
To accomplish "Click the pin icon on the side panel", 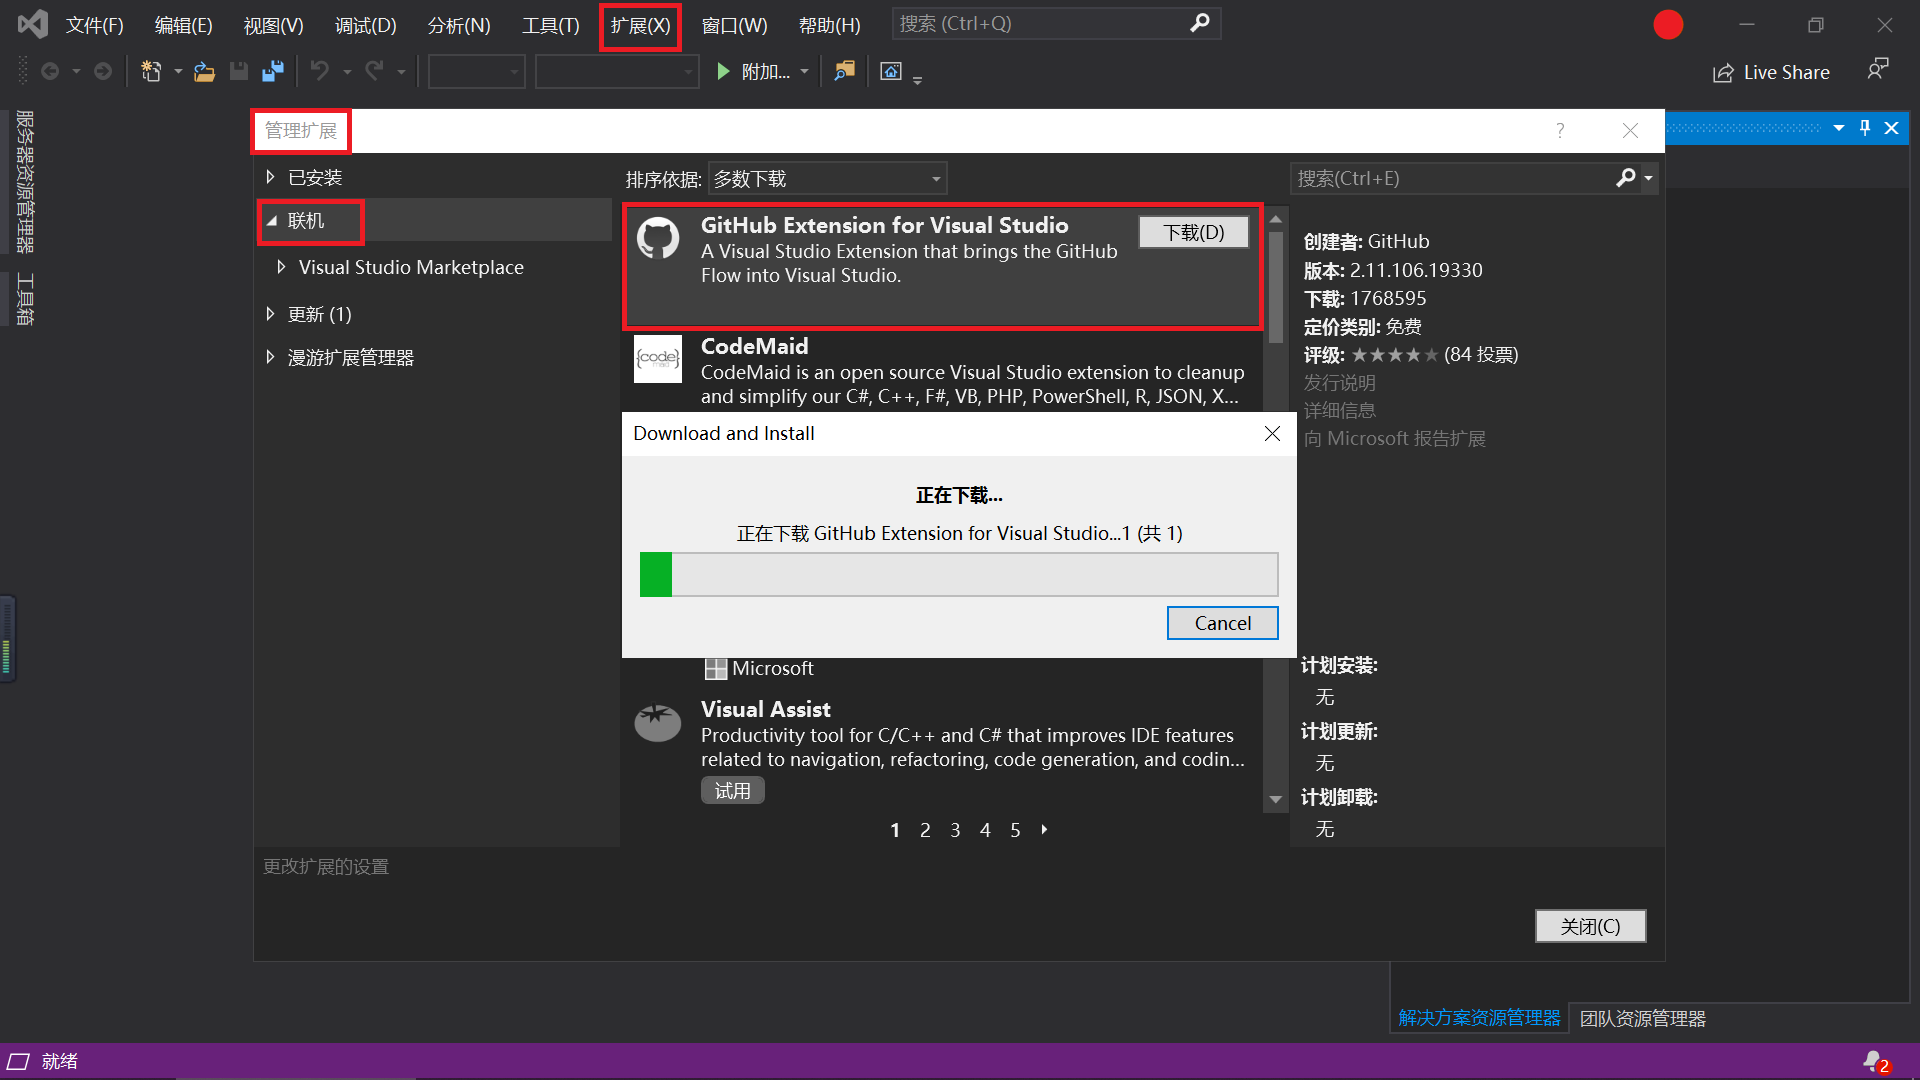I will [x=1865, y=128].
